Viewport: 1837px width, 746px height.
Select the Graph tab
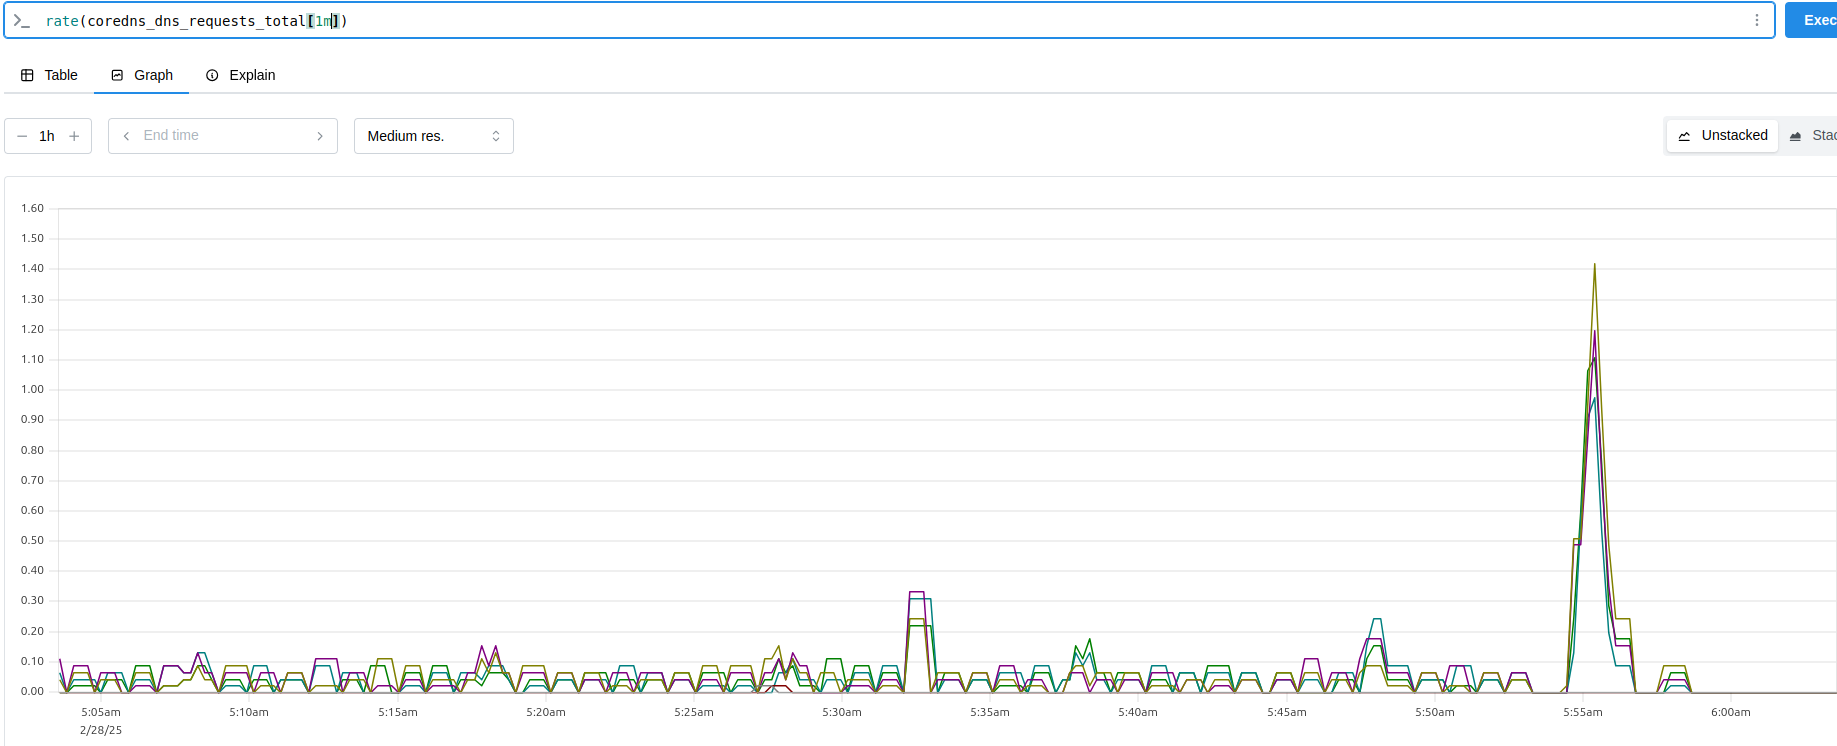coord(142,75)
